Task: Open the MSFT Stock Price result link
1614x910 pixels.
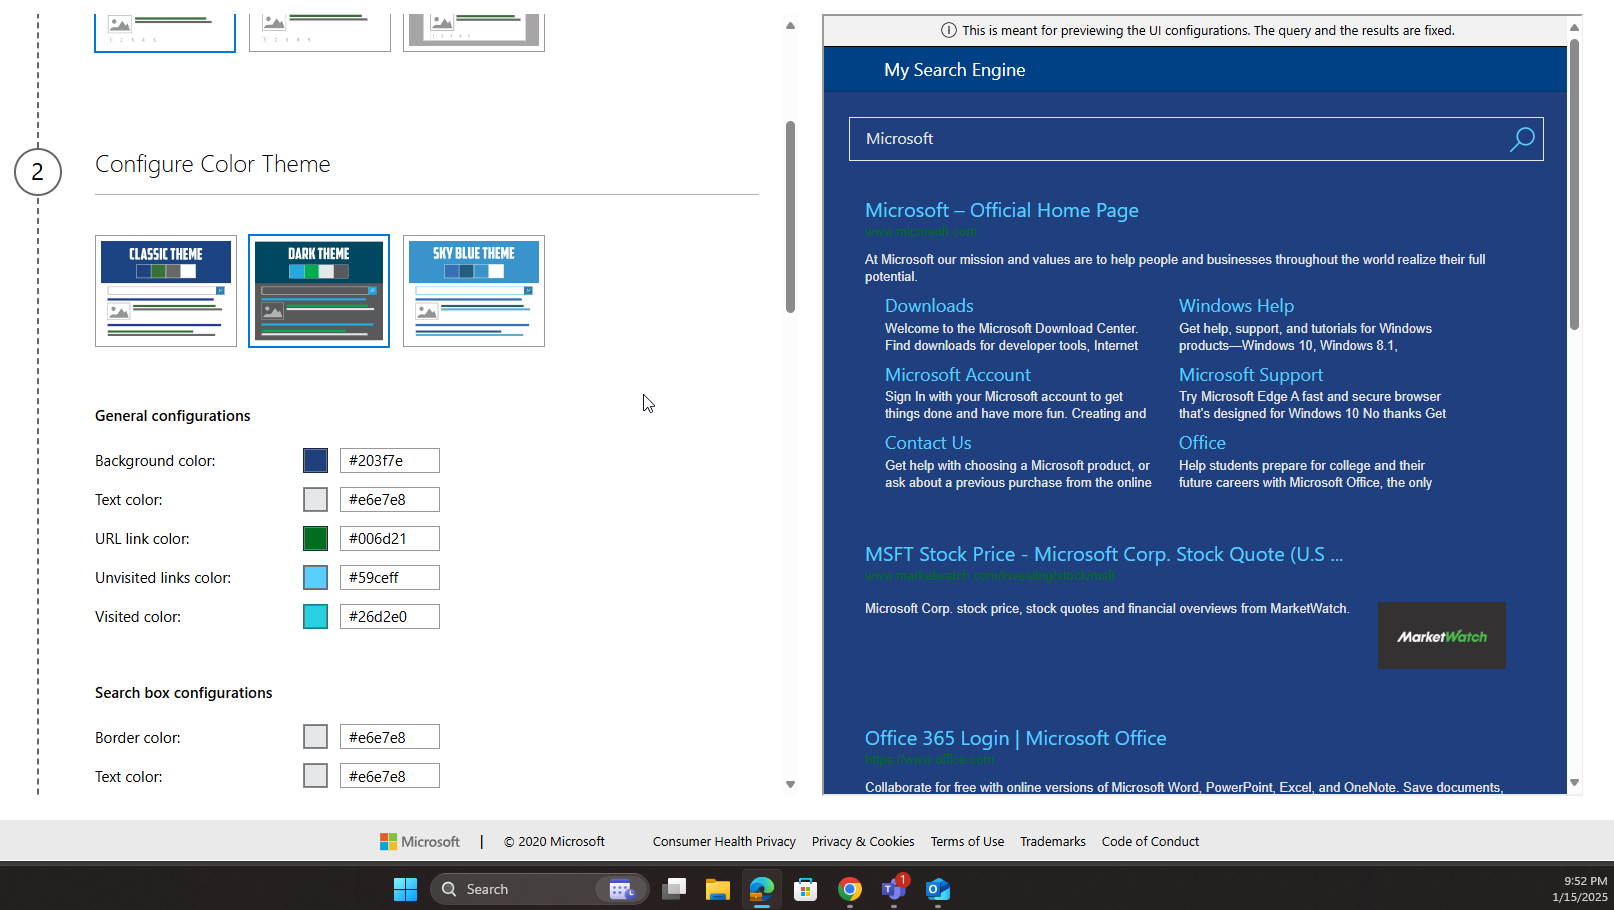Action: (1104, 555)
